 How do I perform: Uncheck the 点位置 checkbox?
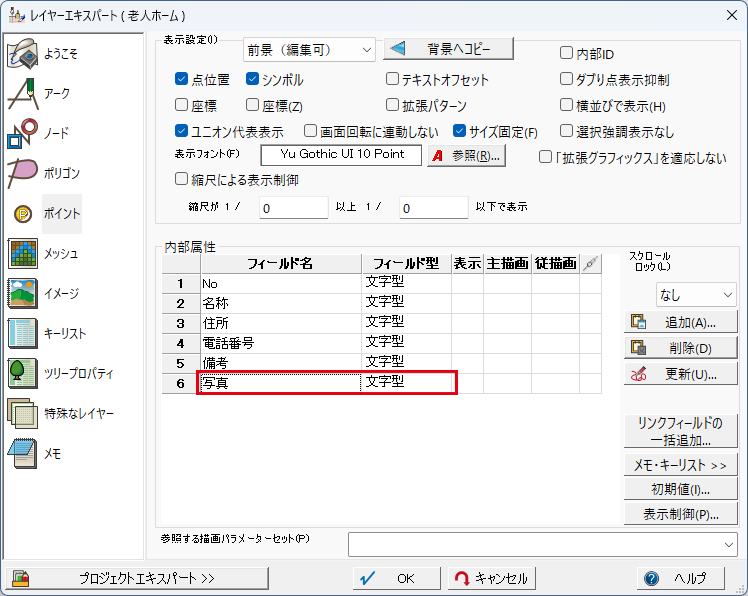(x=182, y=79)
